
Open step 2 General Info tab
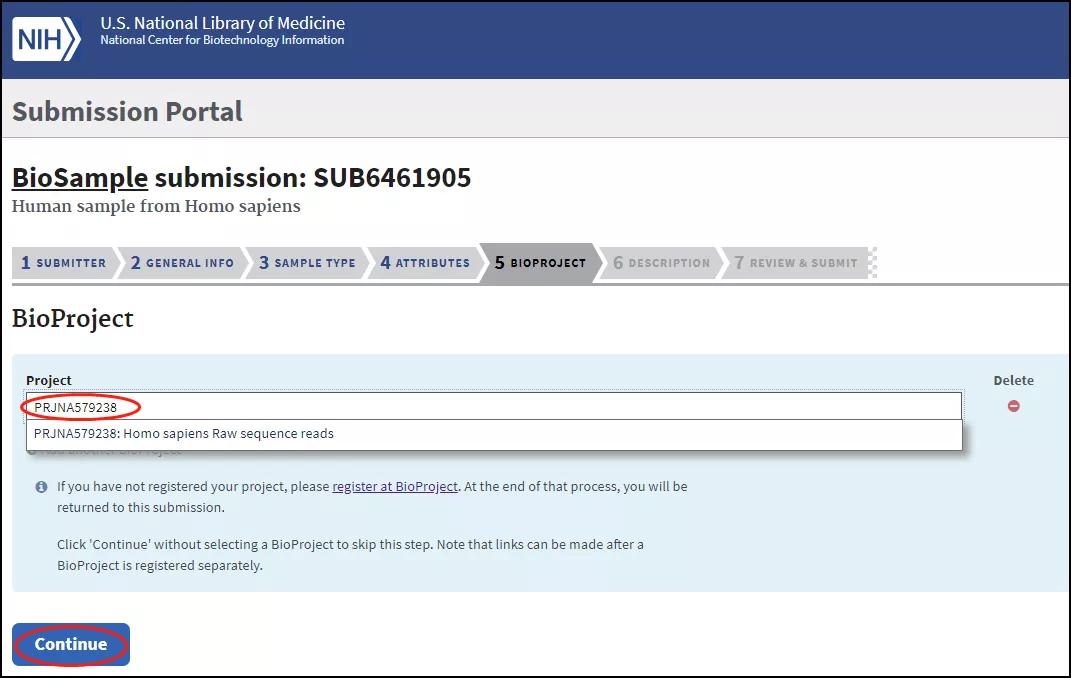[182, 263]
